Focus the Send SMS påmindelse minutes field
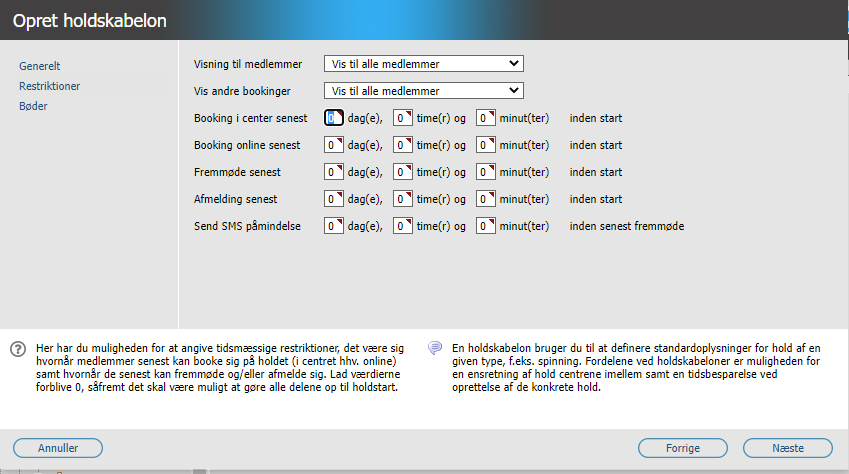The width and height of the screenshot is (849, 474). pos(485,226)
